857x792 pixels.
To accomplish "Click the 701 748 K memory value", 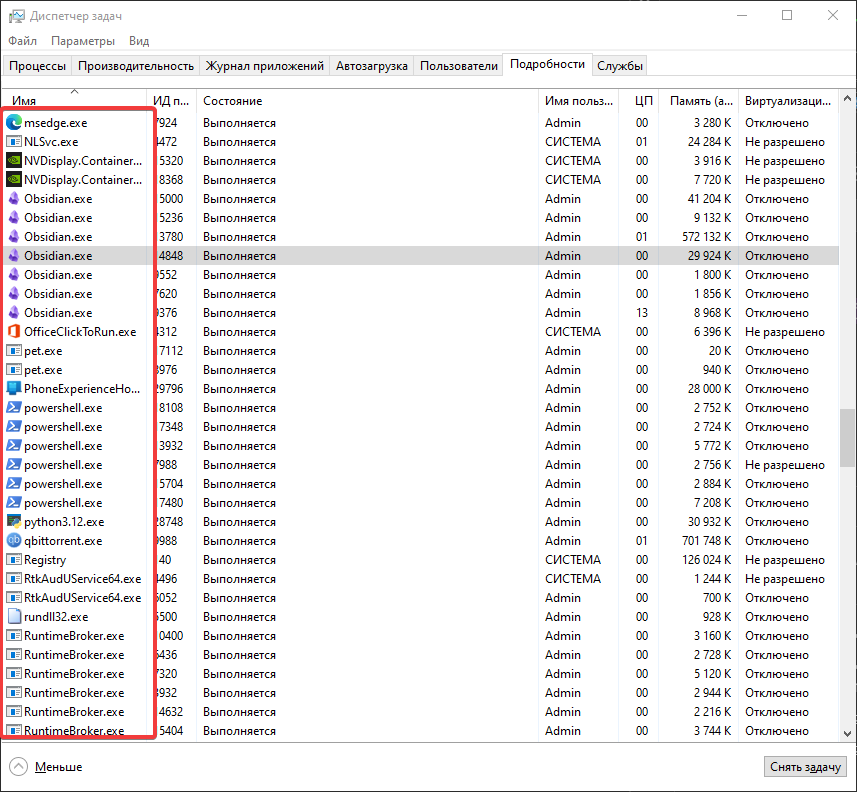I will [x=706, y=541].
